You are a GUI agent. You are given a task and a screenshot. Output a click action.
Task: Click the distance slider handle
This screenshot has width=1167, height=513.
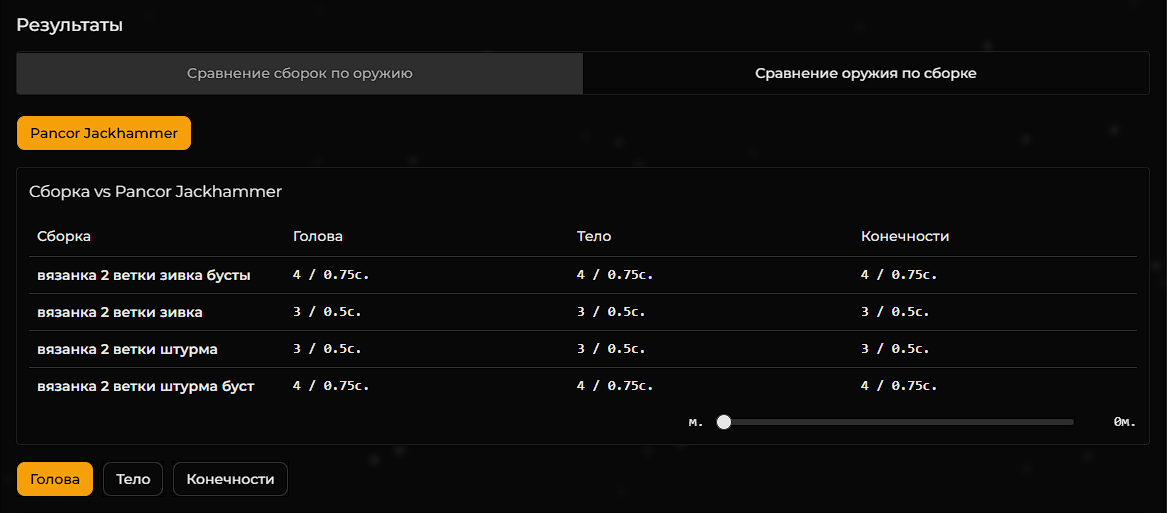[724, 422]
